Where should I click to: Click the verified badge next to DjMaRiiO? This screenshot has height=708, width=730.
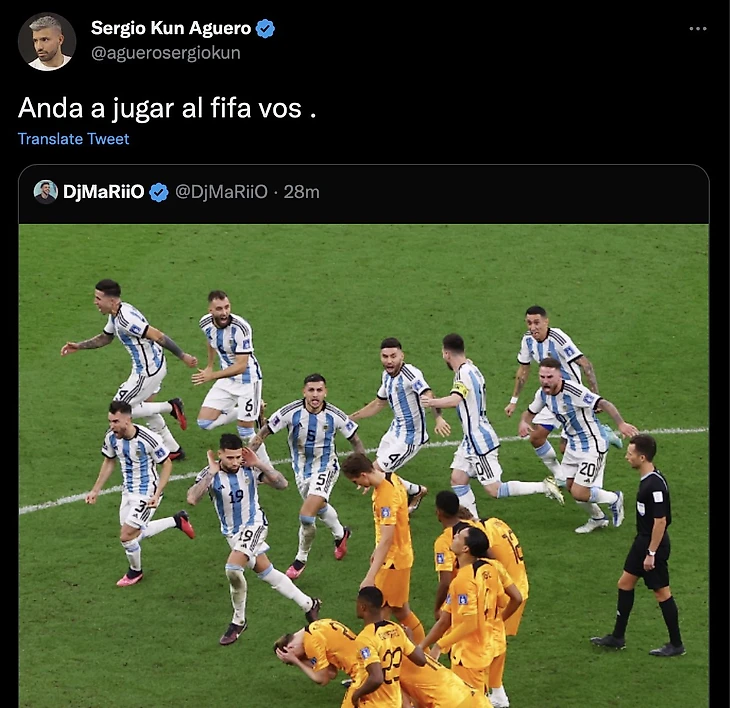pyautogui.click(x=159, y=192)
